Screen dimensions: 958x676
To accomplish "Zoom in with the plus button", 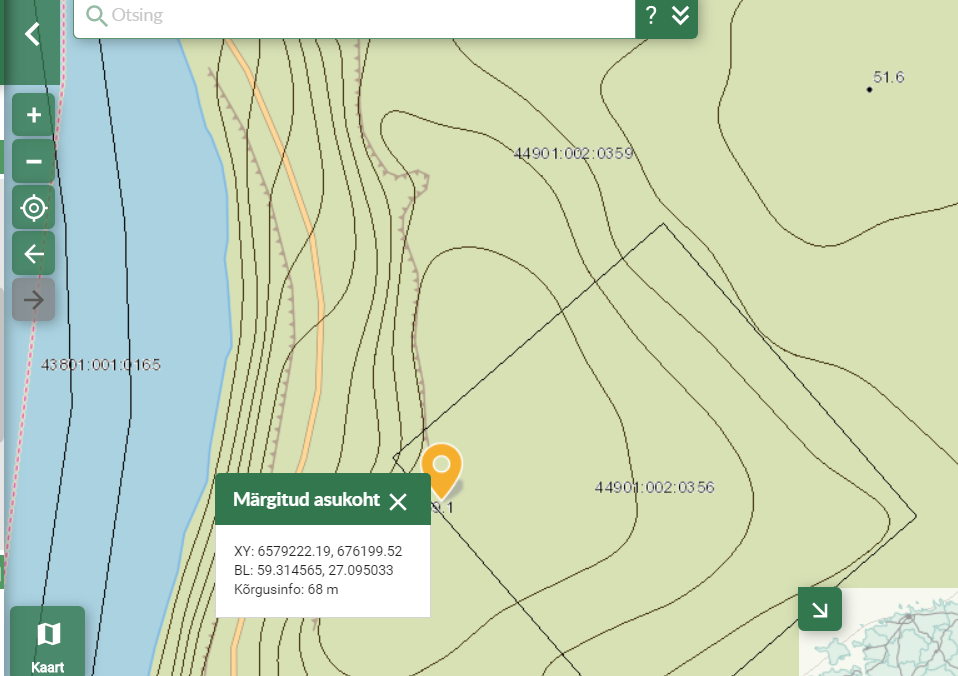I will (34, 115).
